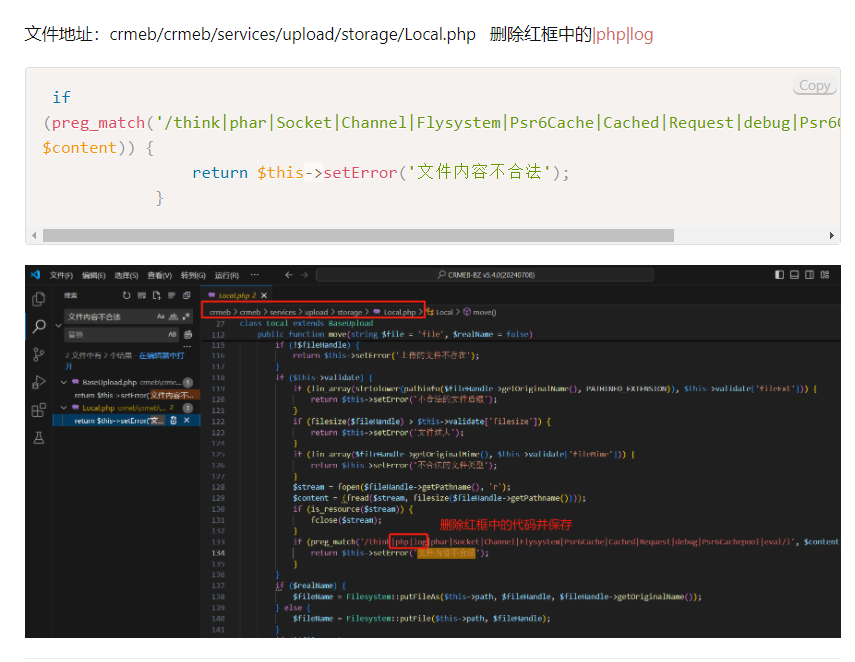Click the clear search results icon
Image resolution: width=855 pixels, height=662 pixels.
tap(142, 295)
